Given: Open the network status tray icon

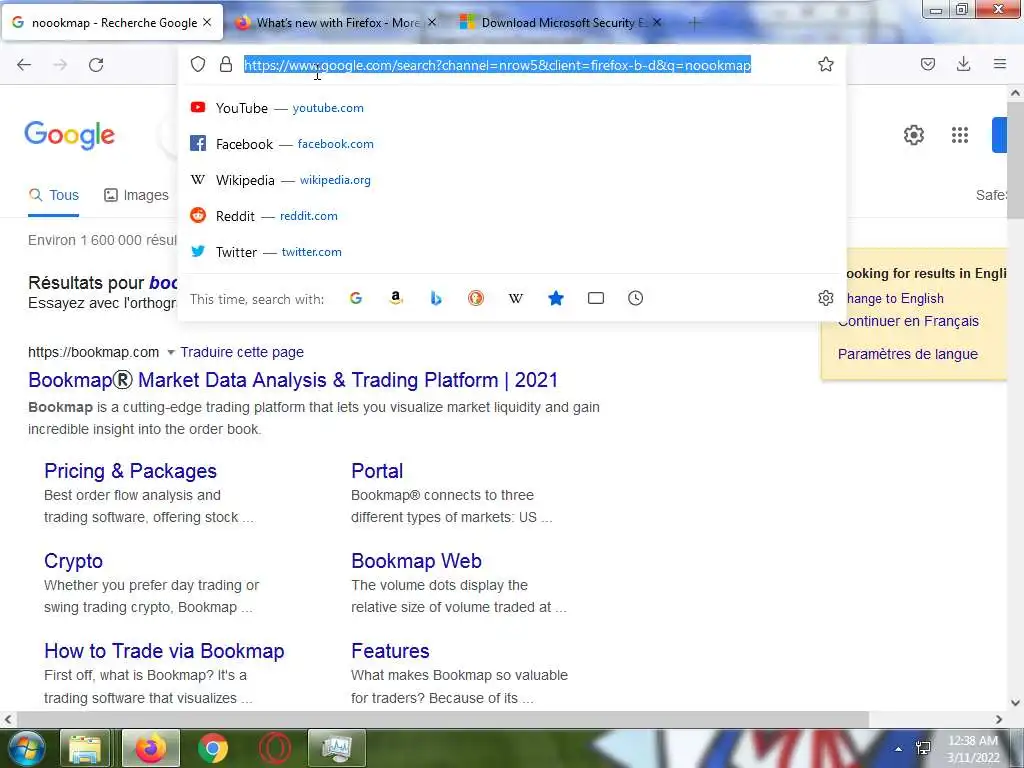Looking at the screenshot, I should (923, 748).
